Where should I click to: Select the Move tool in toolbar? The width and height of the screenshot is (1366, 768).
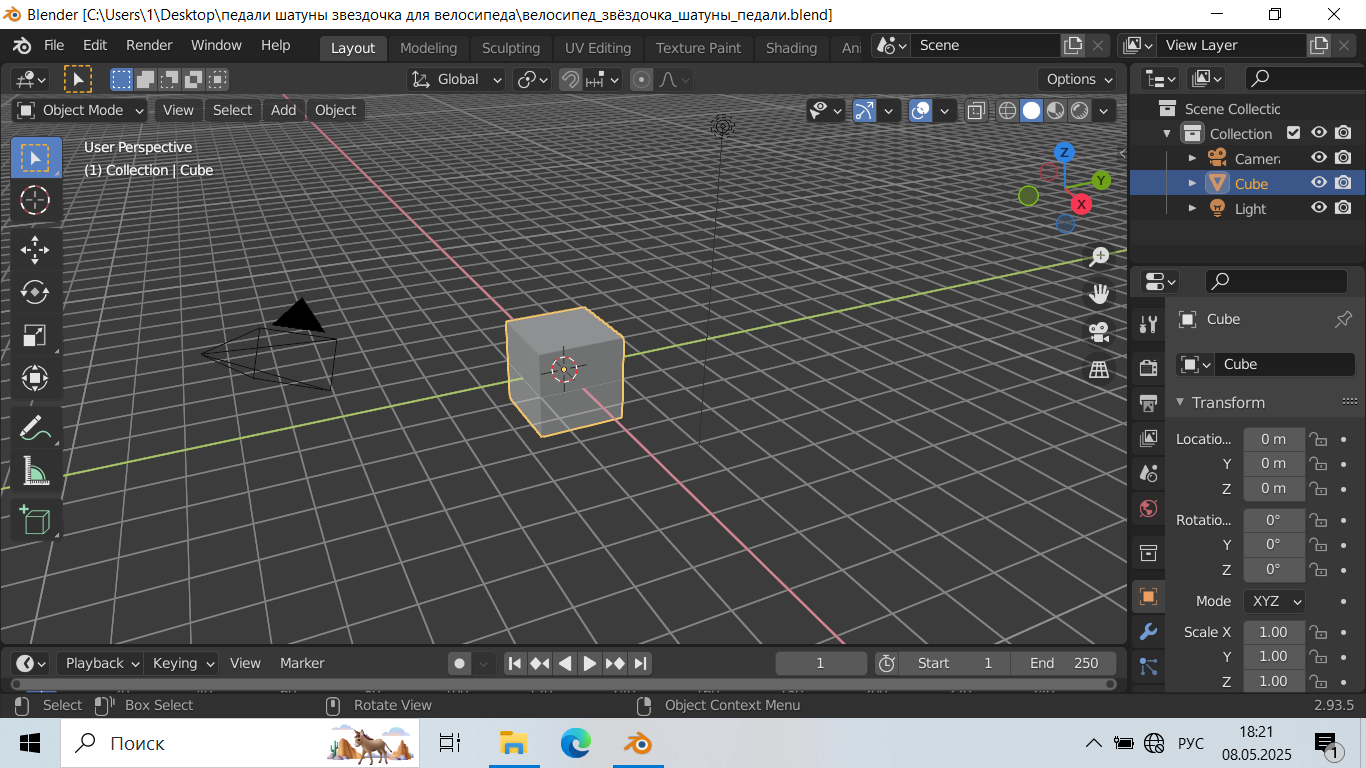click(35, 249)
